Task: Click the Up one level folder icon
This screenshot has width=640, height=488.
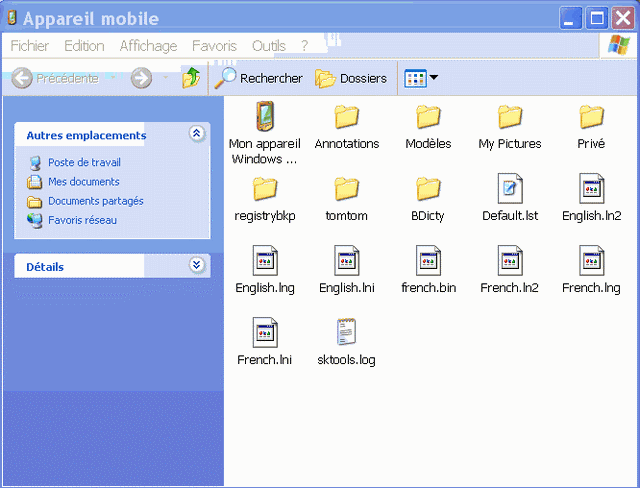Action: coord(191,78)
